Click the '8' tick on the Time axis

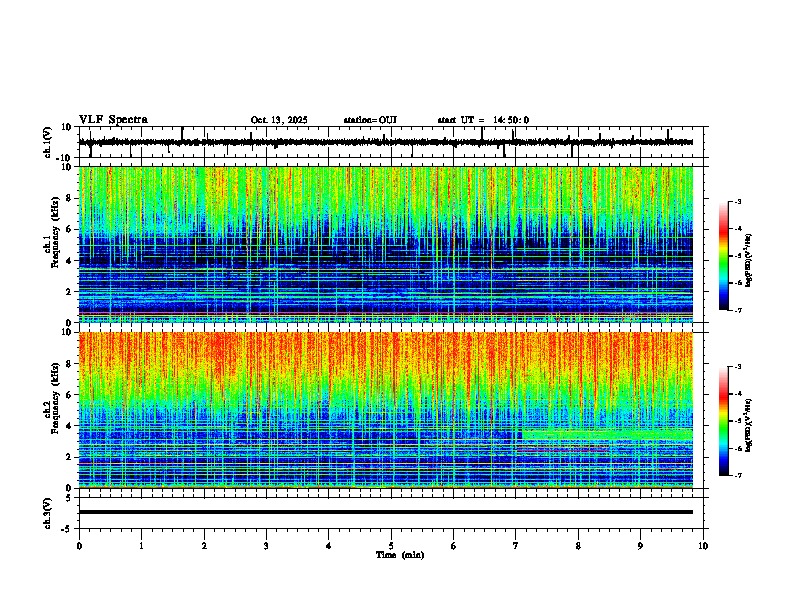[578, 546]
